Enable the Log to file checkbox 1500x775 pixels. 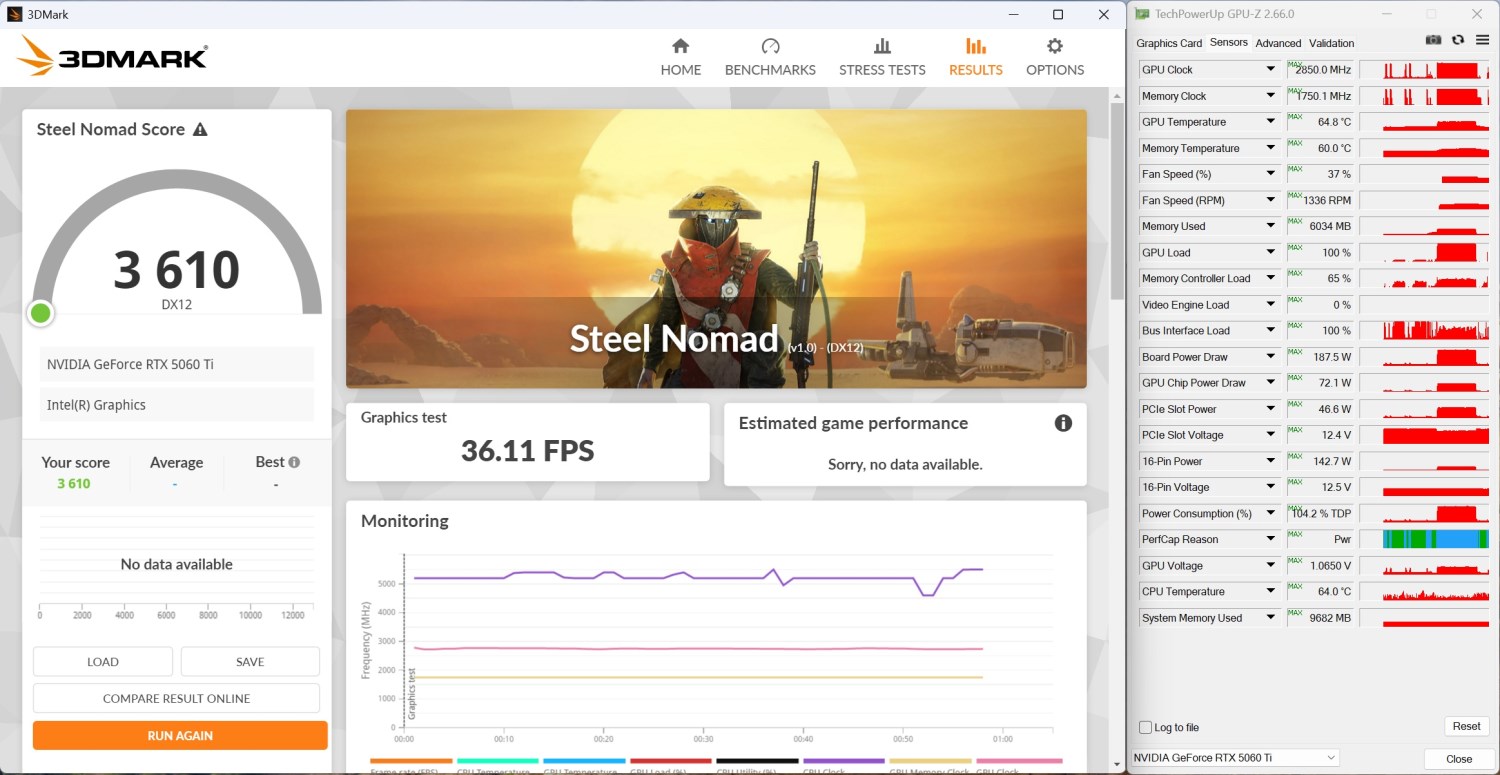1146,727
